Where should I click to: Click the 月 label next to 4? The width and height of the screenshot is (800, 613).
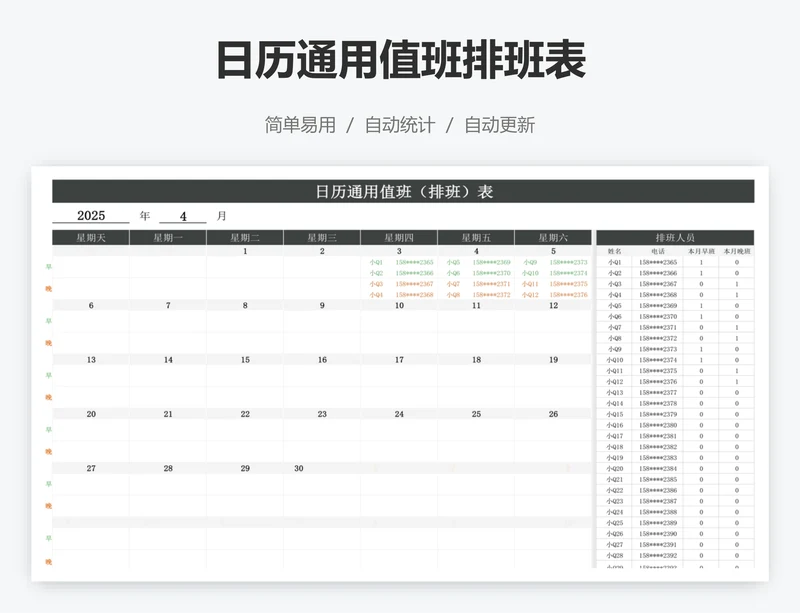(221, 216)
